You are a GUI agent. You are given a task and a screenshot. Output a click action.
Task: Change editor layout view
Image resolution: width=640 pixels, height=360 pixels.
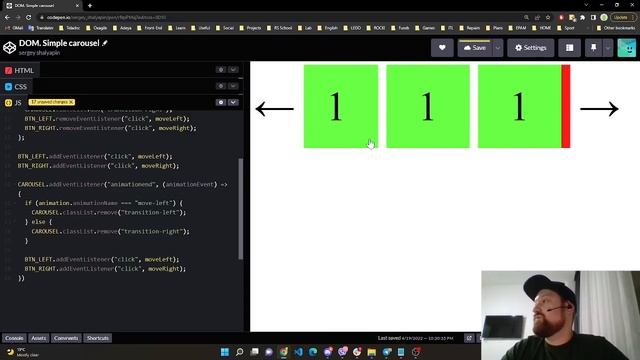pyautogui.click(x=569, y=48)
